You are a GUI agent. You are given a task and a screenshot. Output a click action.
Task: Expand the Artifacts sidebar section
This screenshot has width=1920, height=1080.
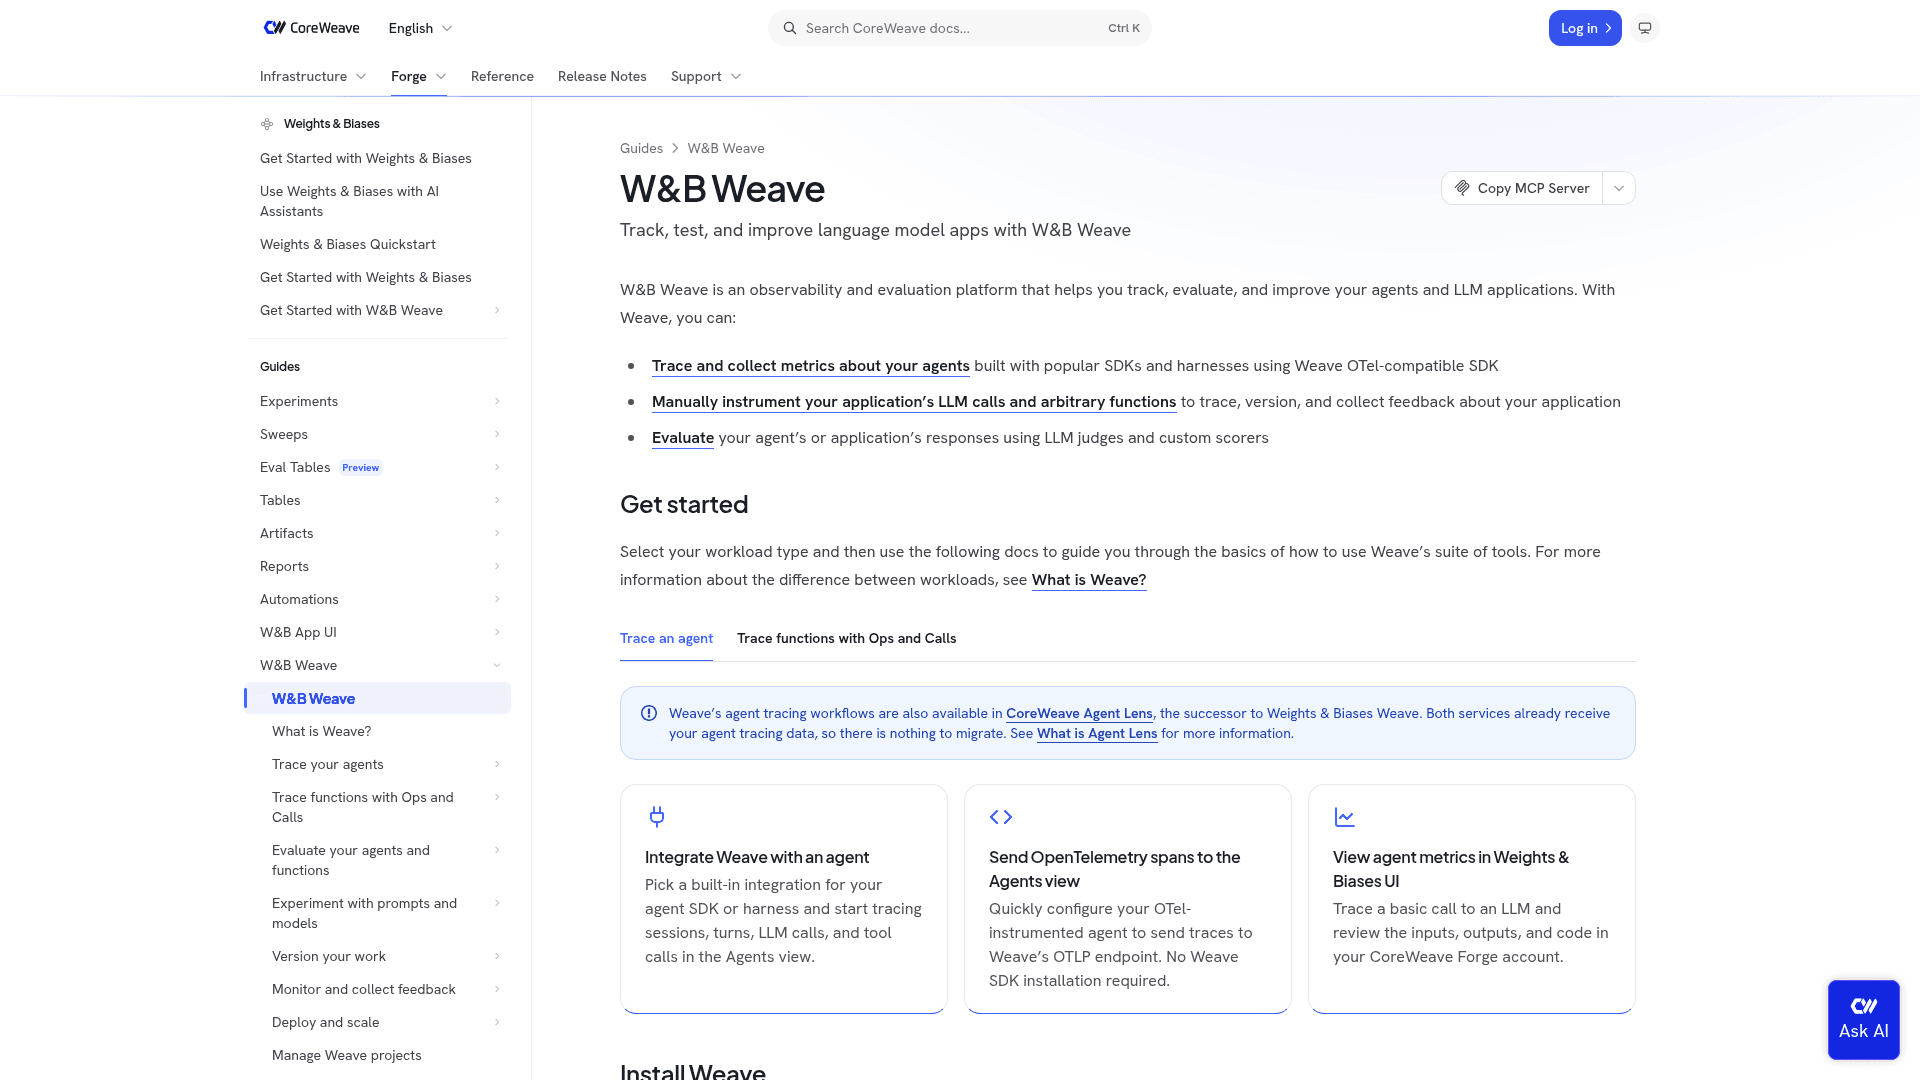click(379, 533)
